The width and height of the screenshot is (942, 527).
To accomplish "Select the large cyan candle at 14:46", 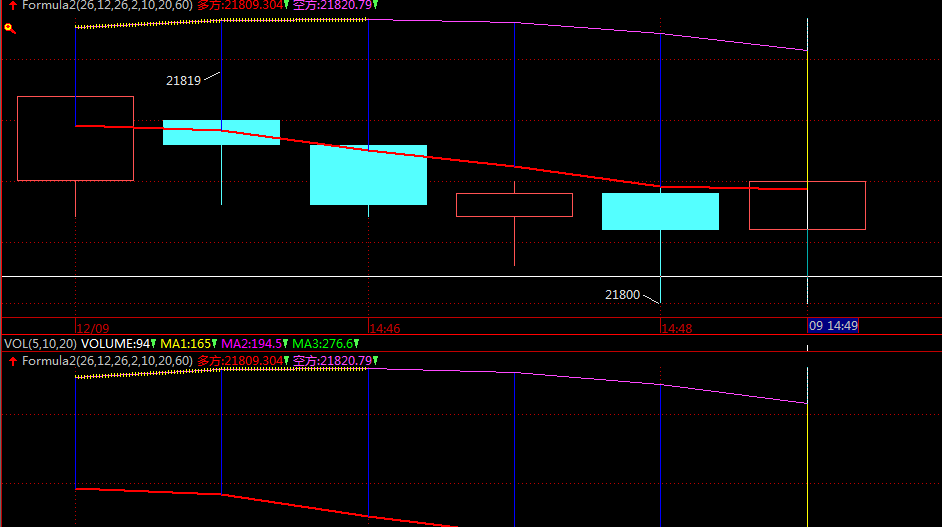I will [x=368, y=175].
